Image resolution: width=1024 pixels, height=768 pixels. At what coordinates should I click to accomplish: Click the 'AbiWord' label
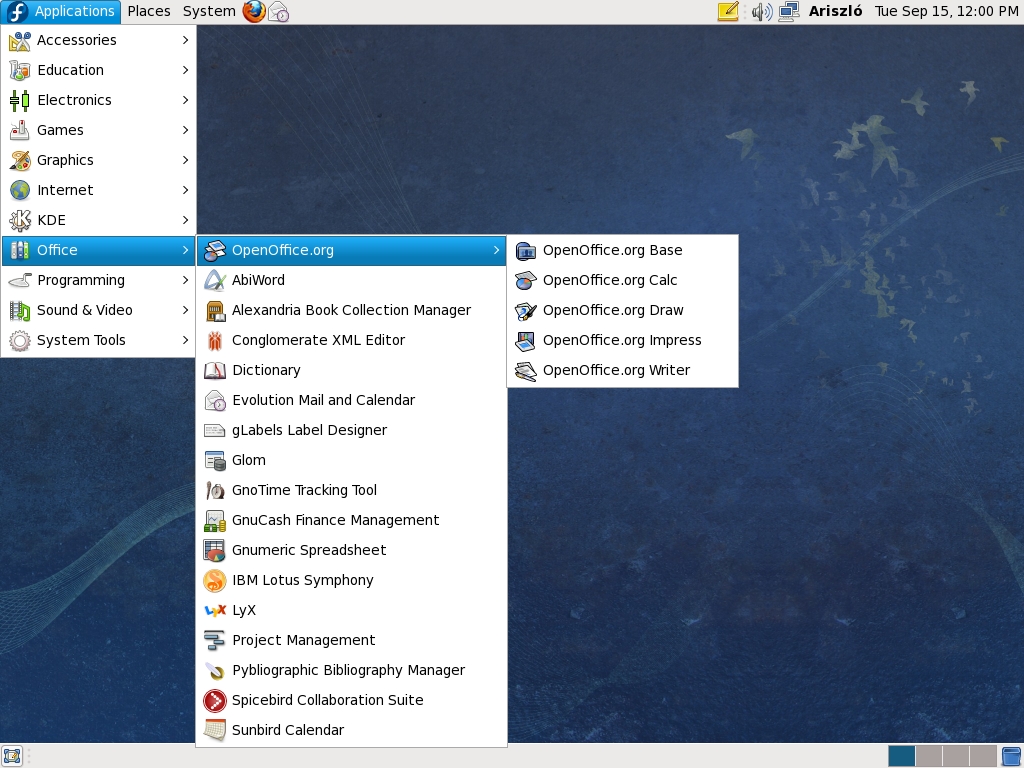pos(259,280)
